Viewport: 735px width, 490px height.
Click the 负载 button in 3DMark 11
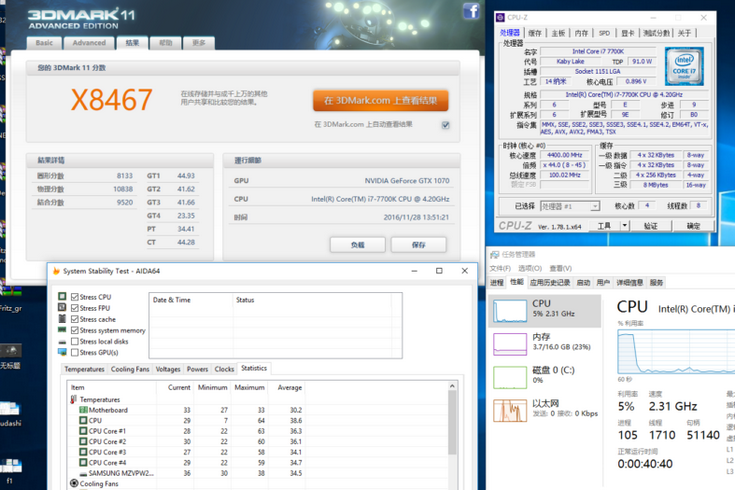(x=358, y=245)
